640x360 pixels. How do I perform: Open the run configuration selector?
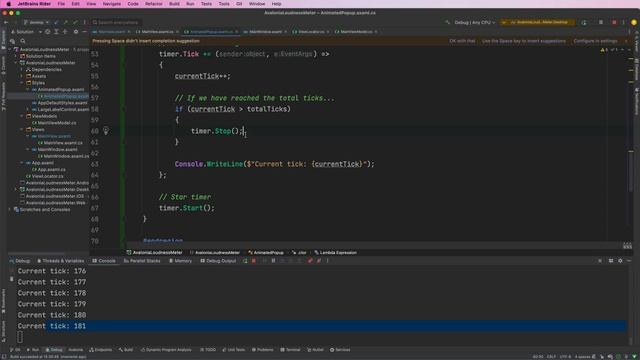point(538,22)
